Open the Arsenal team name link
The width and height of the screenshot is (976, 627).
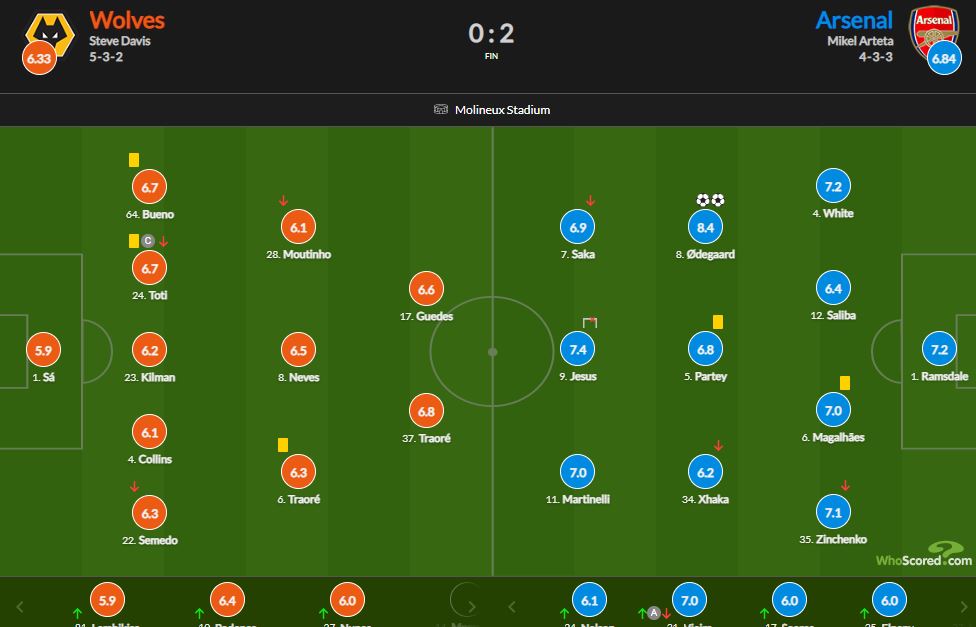(853, 20)
